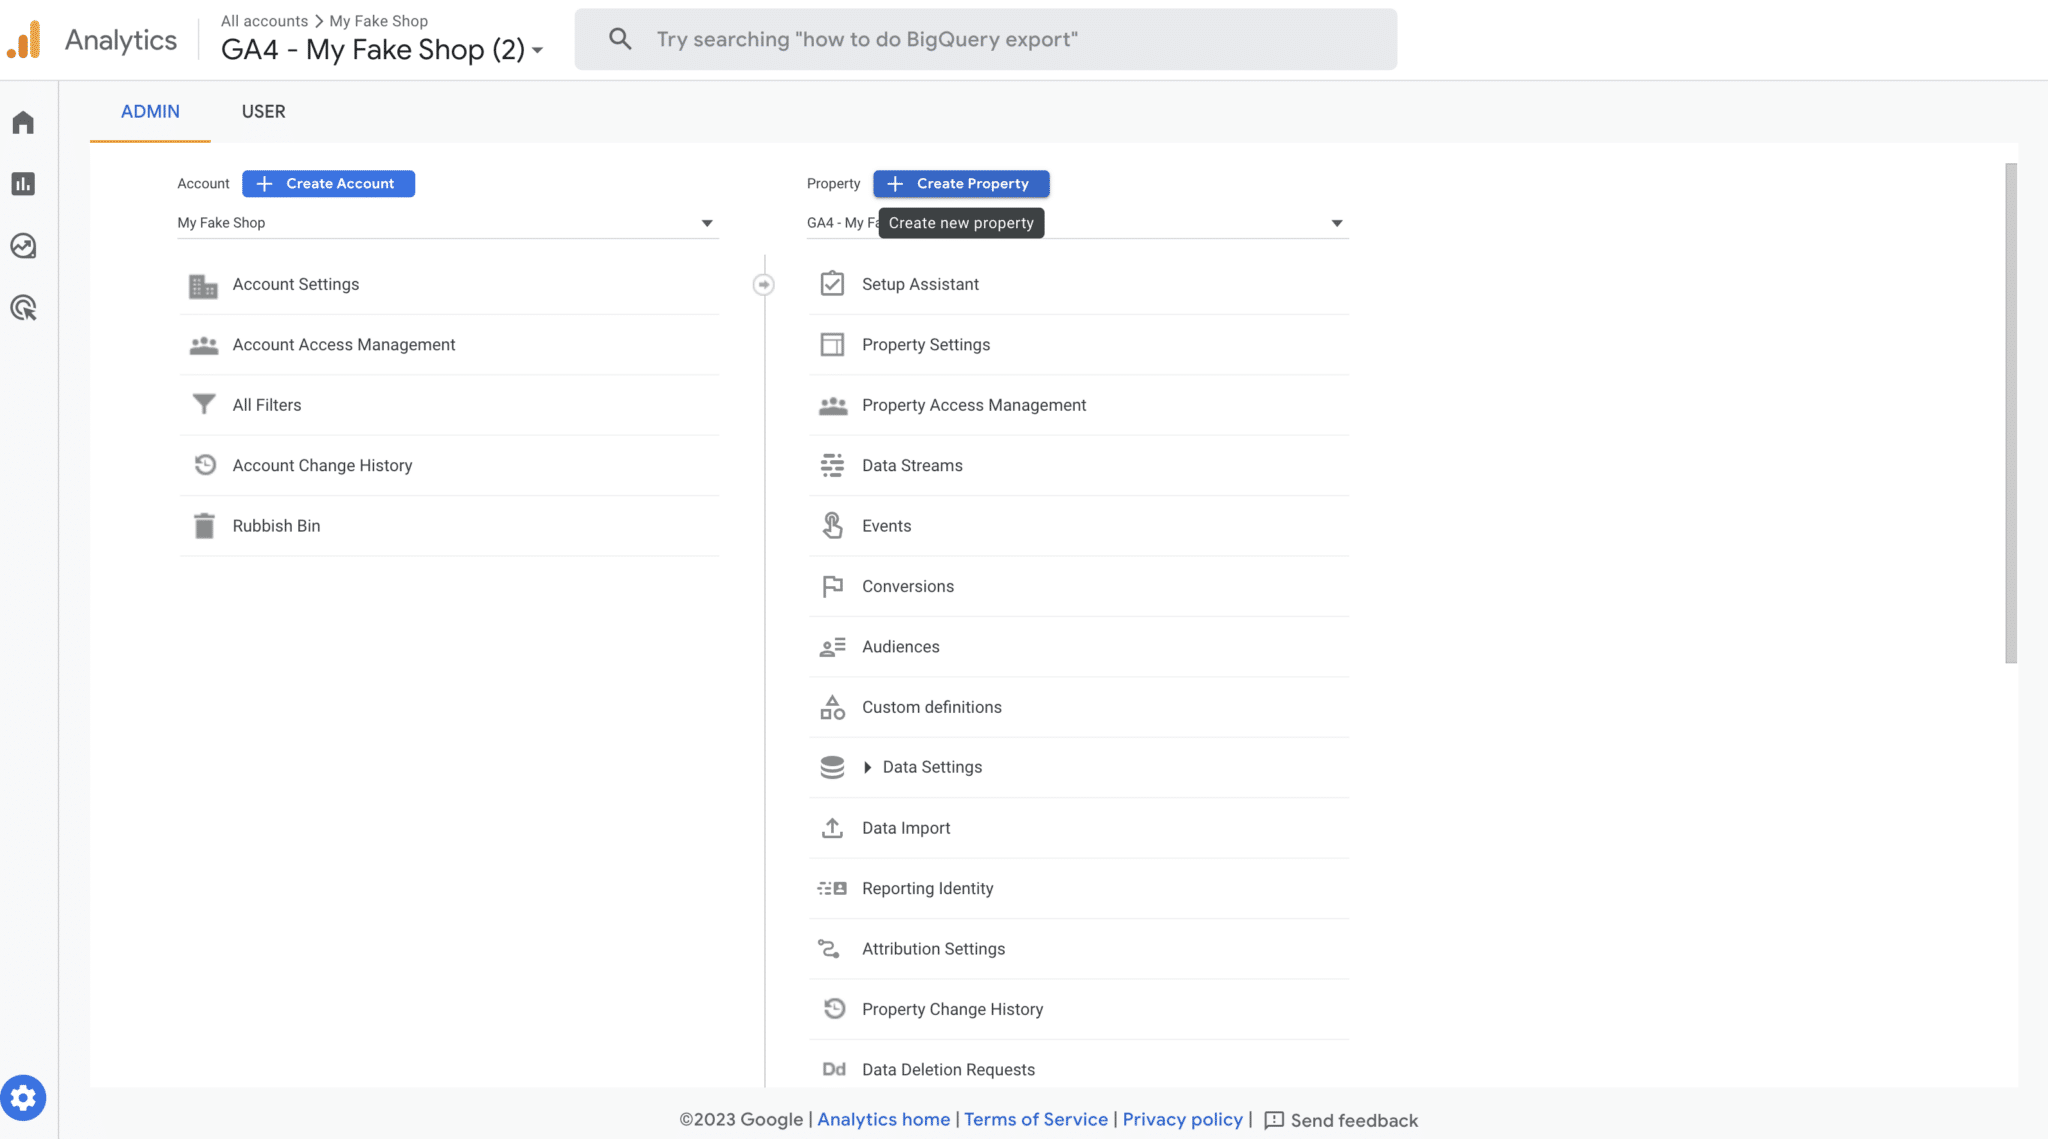The width and height of the screenshot is (2048, 1139).
Task: Expand the Data Settings section
Action: coord(867,767)
